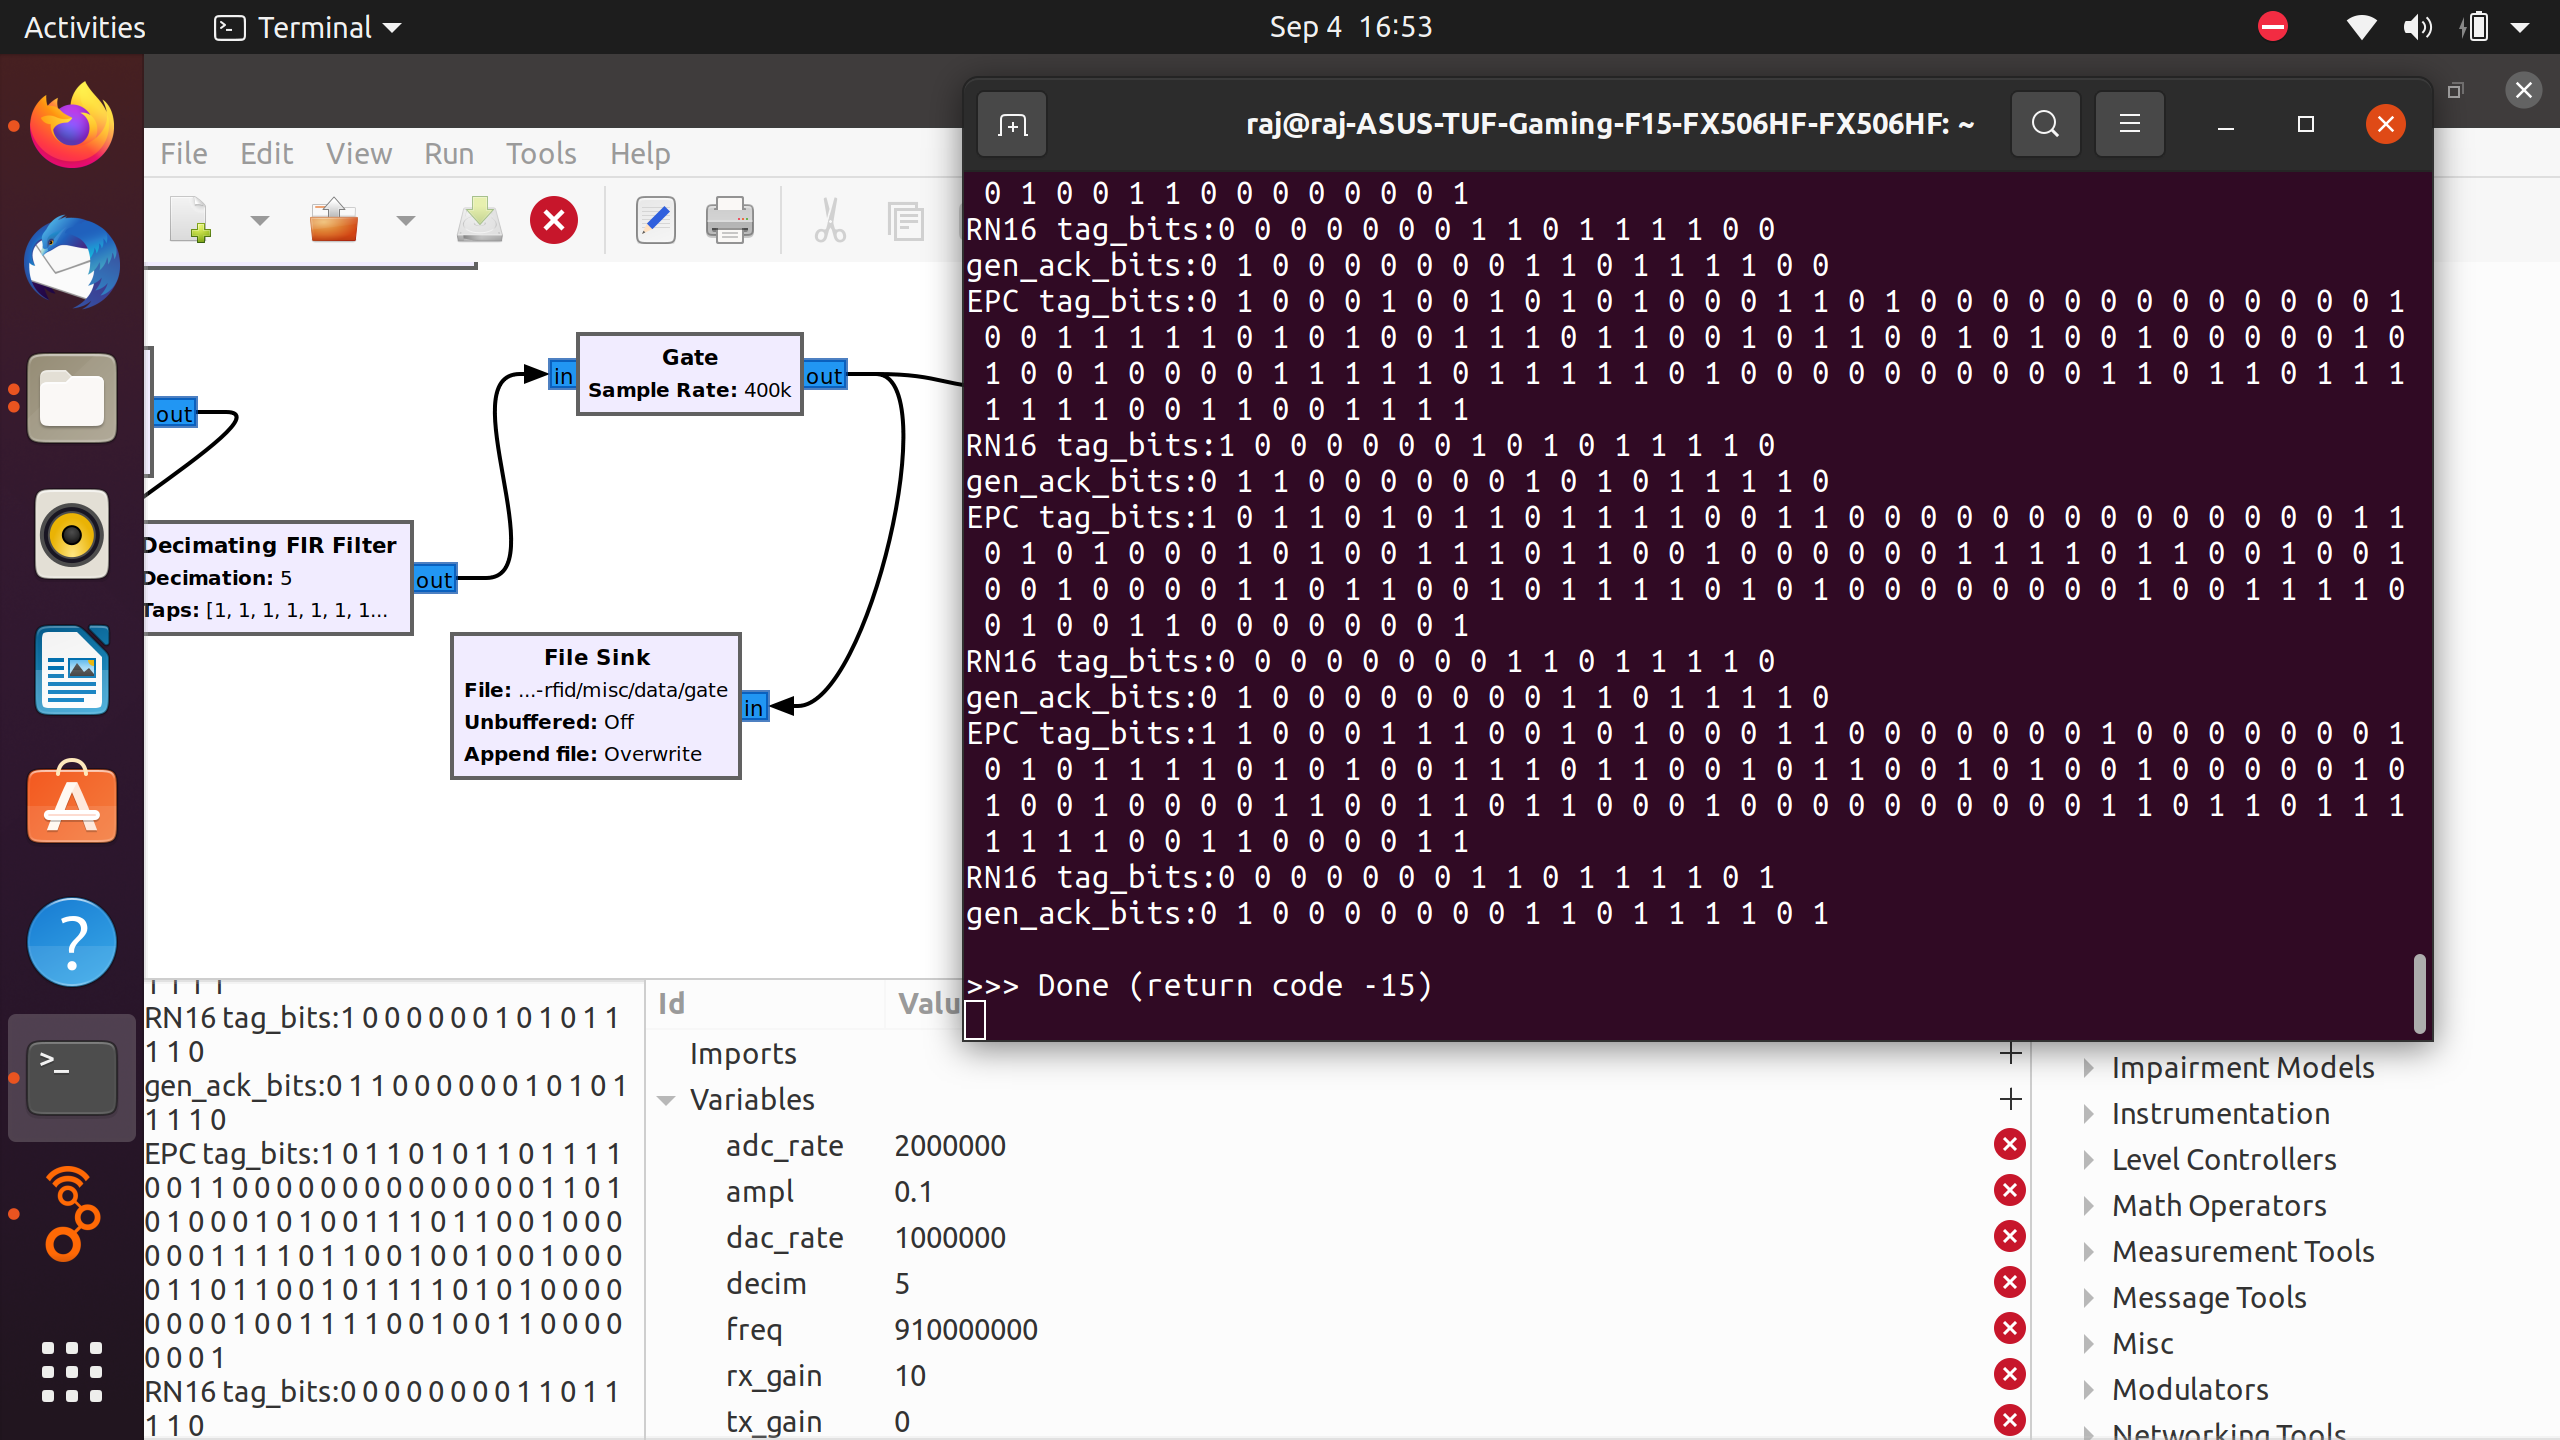Open the terminal hamburger menu
Viewport: 2560px width, 1440px height.
point(2128,124)
